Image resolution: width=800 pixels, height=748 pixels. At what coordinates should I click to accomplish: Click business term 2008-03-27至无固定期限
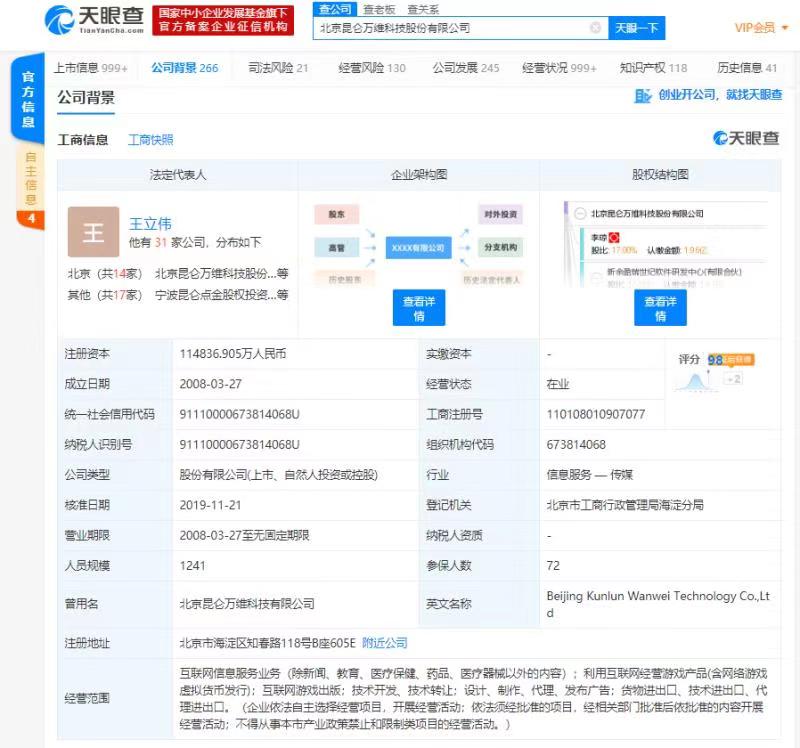pyautogui.click(x=244, y=535)
